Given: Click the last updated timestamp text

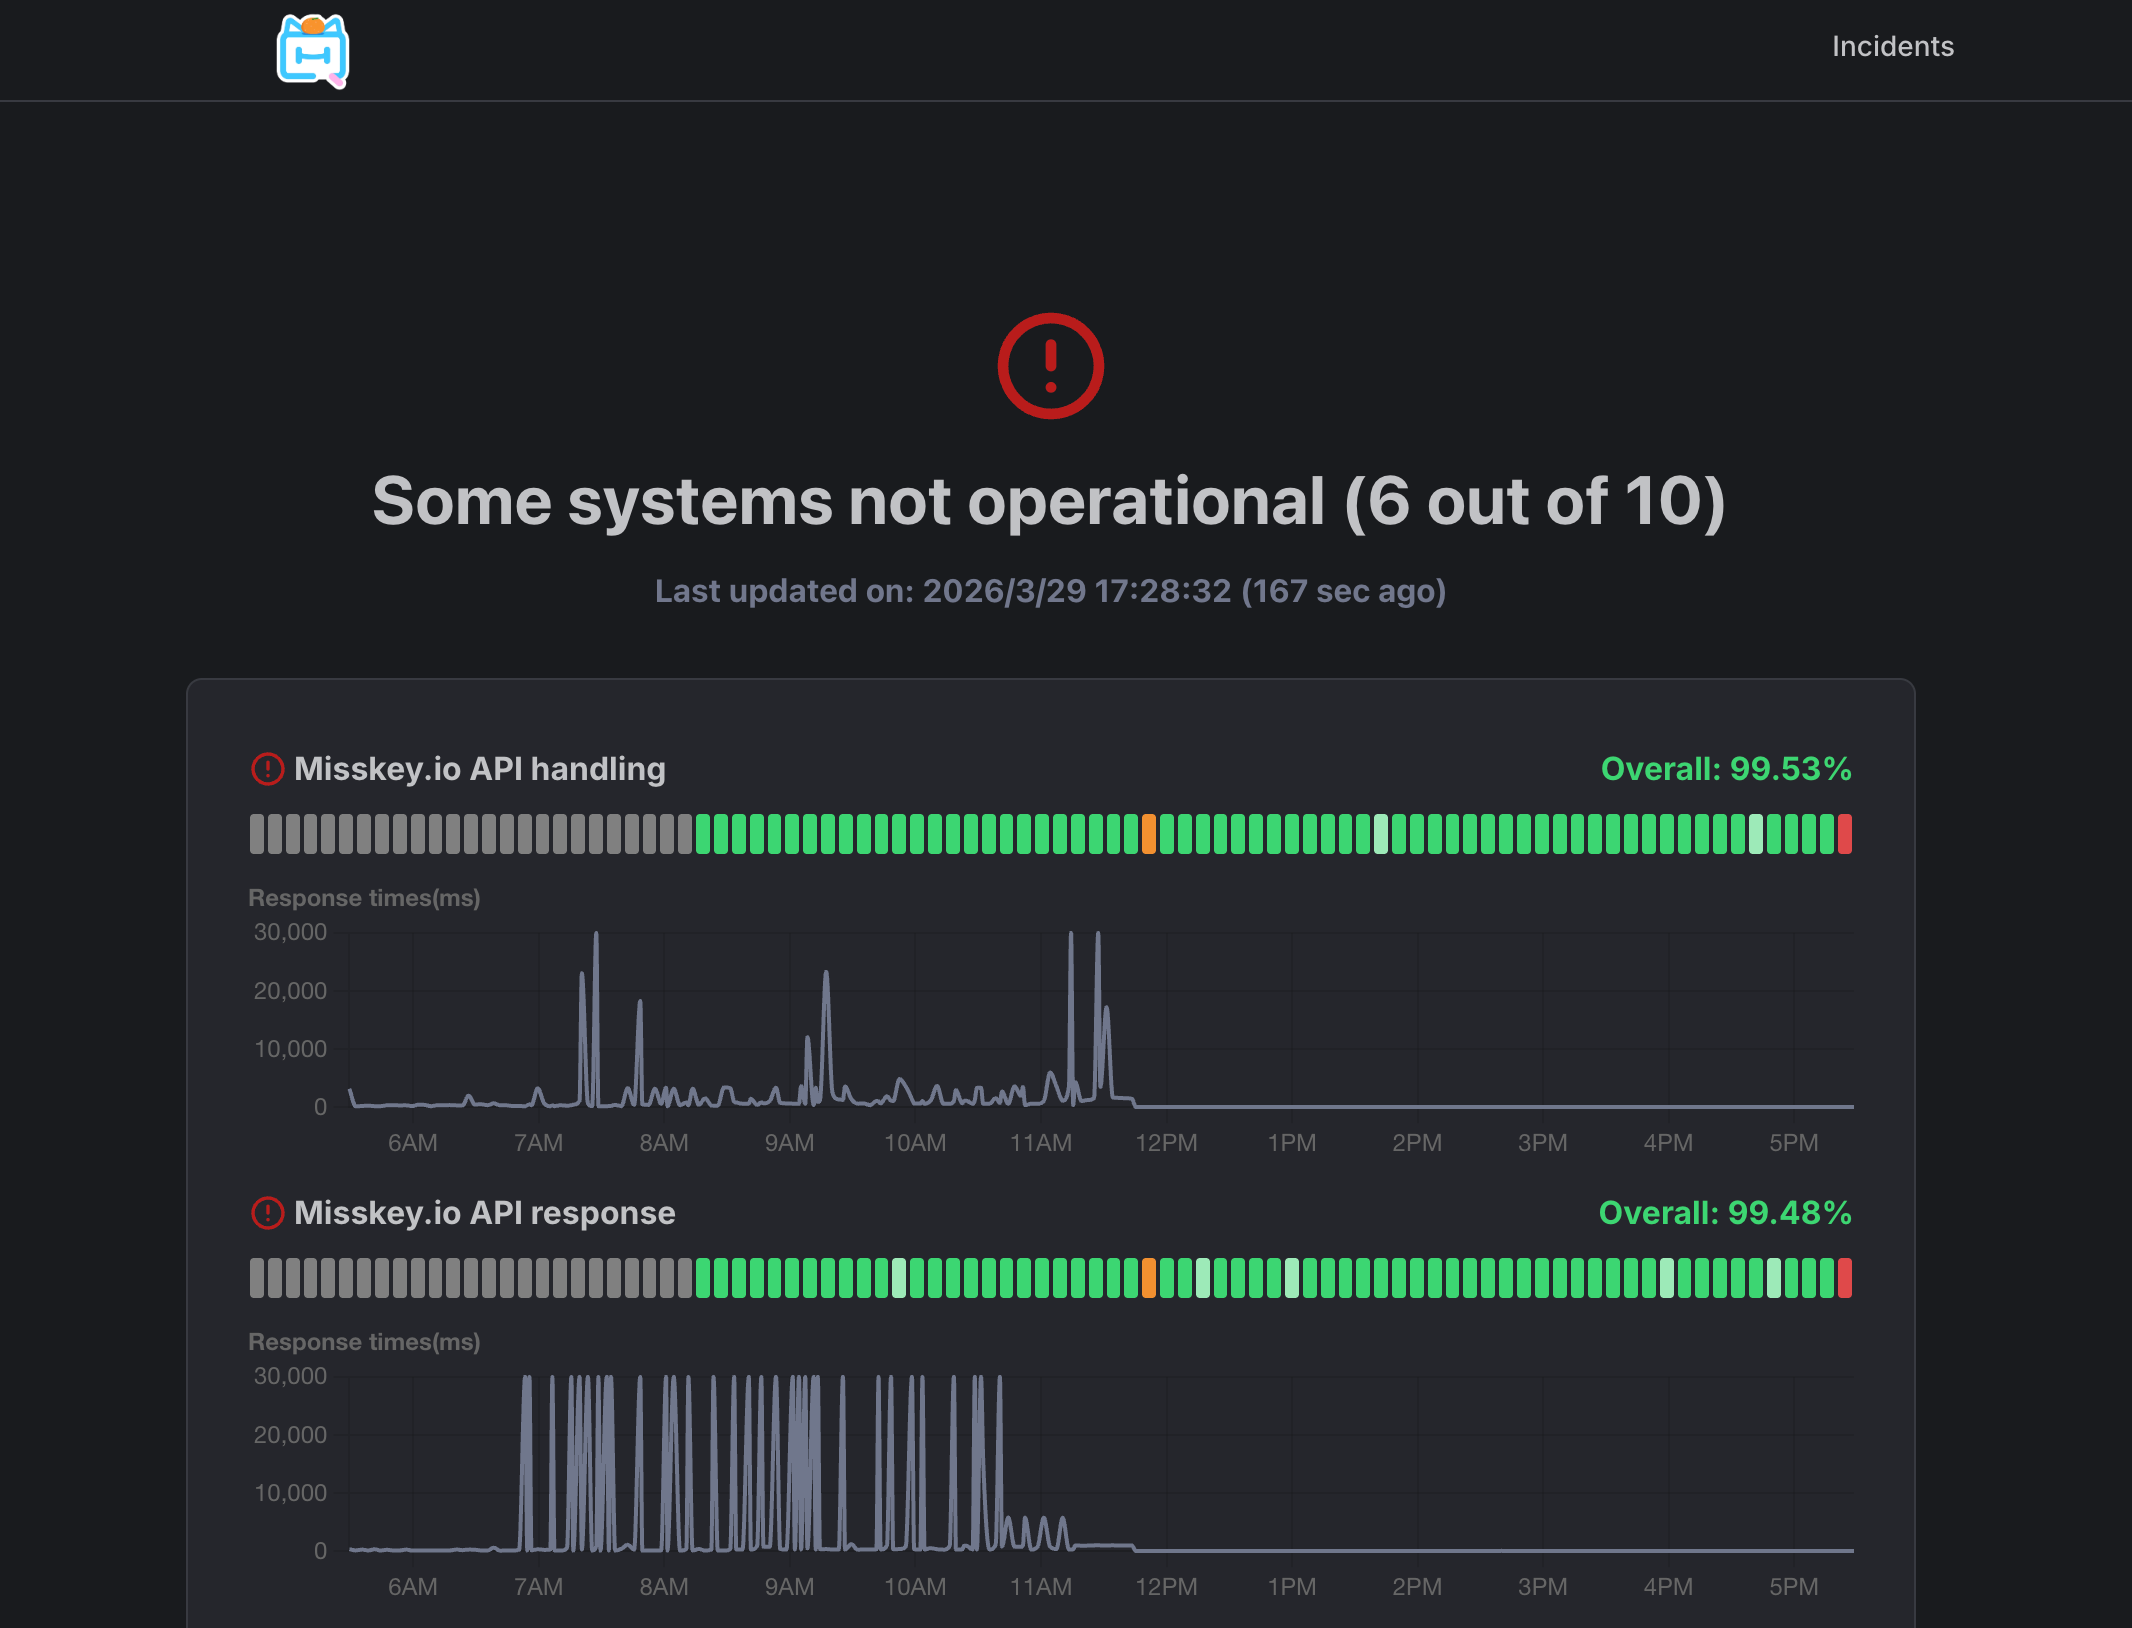Looking at the screenshot, I should coord(1050,591).
